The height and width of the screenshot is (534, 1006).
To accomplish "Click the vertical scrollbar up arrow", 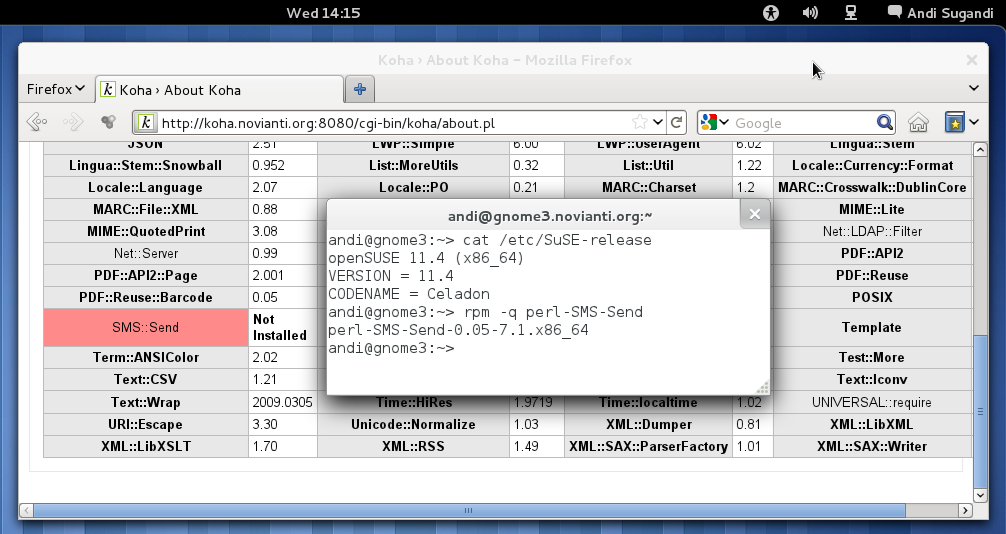I will click(x=980, y=150).
